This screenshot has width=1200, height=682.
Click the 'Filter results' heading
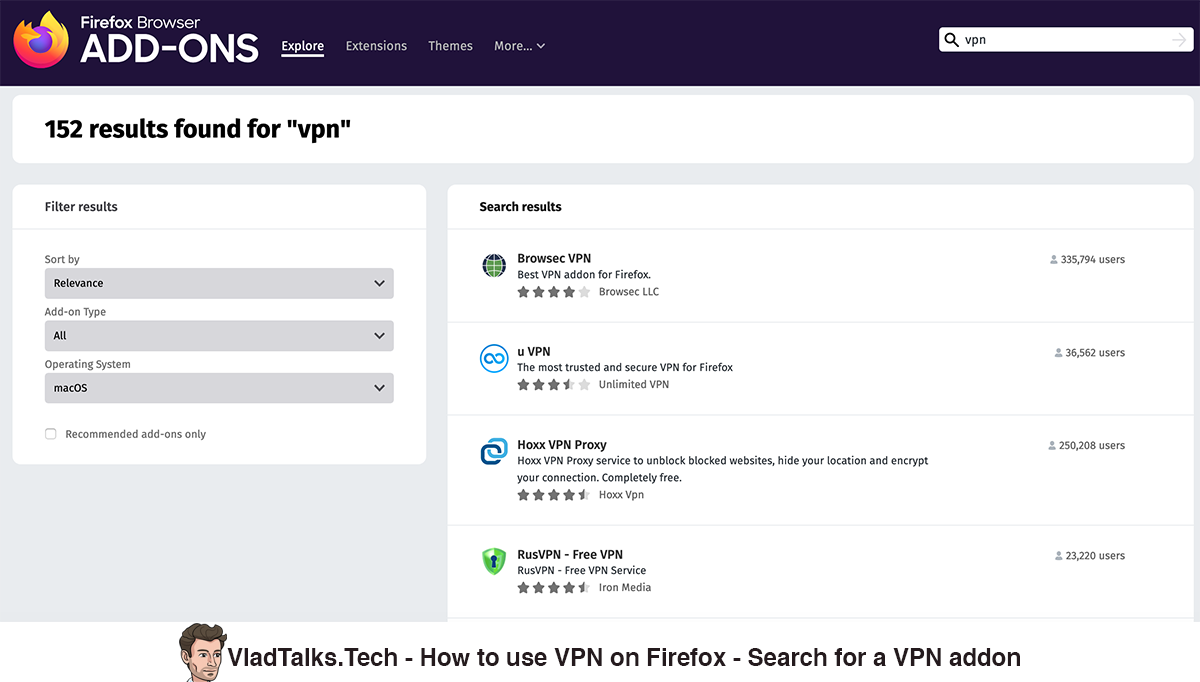[81, 207]
